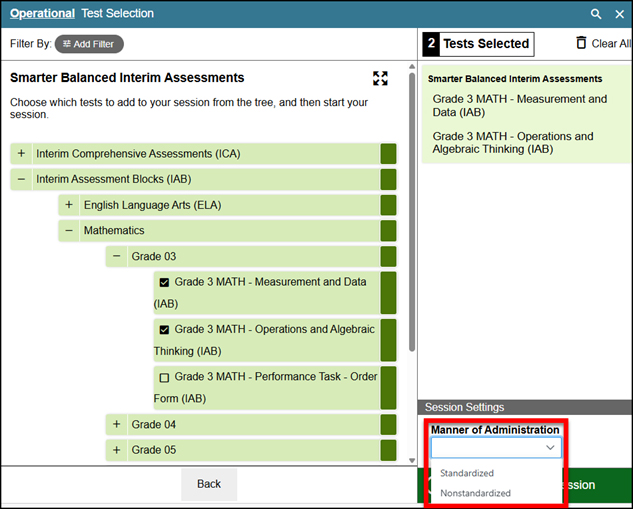Viewport: 633px width, 509px height.
Task: Click the scrollbar up arrow
Action: [412, 66]
